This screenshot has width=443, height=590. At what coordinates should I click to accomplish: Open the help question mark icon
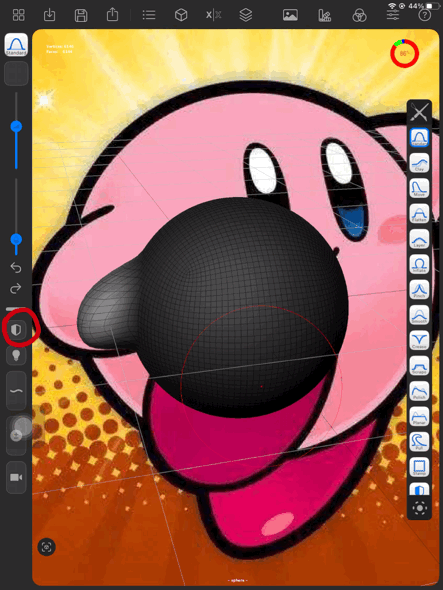(425, 15)
